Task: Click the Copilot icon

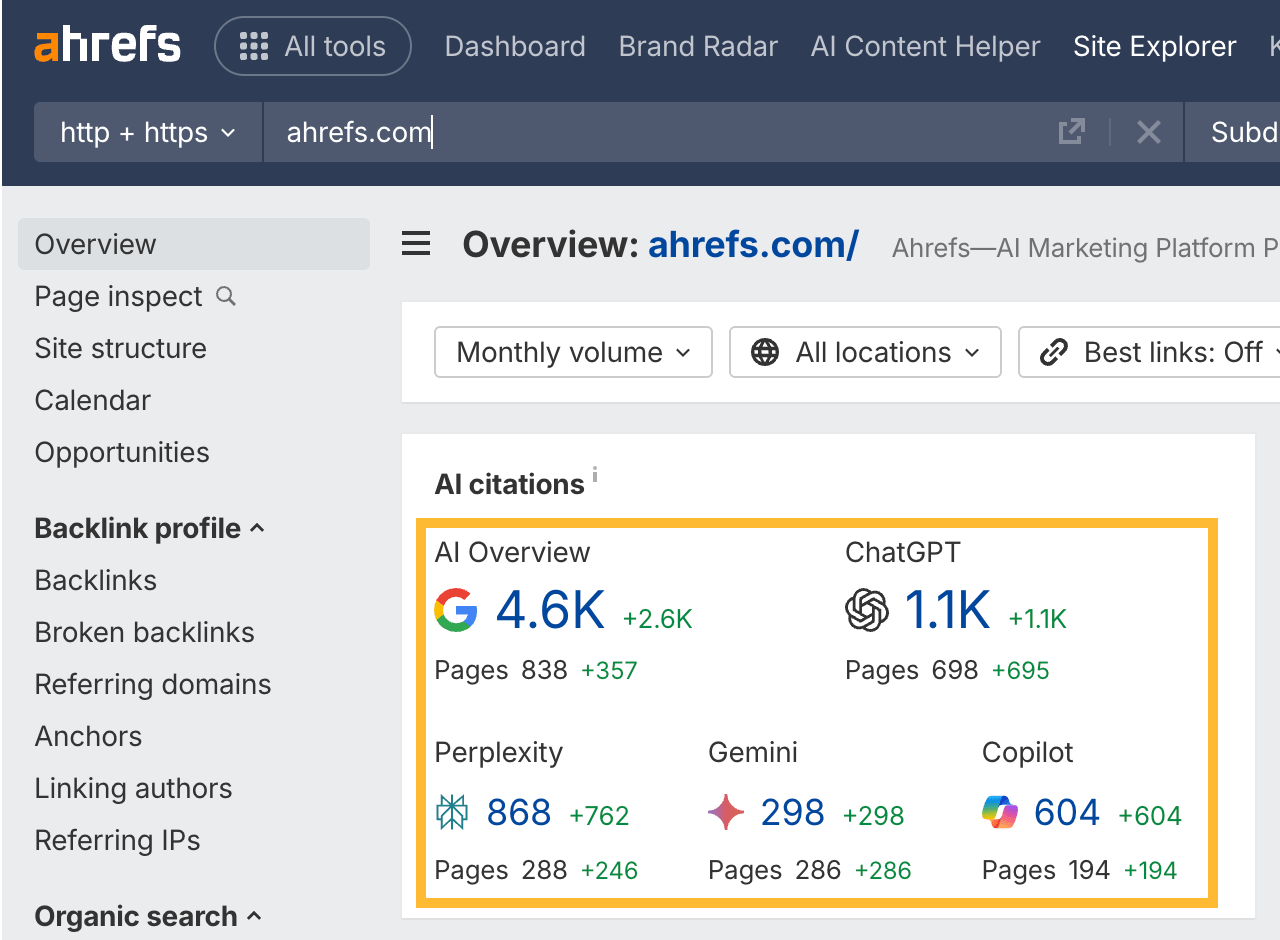Action: 1001,812
